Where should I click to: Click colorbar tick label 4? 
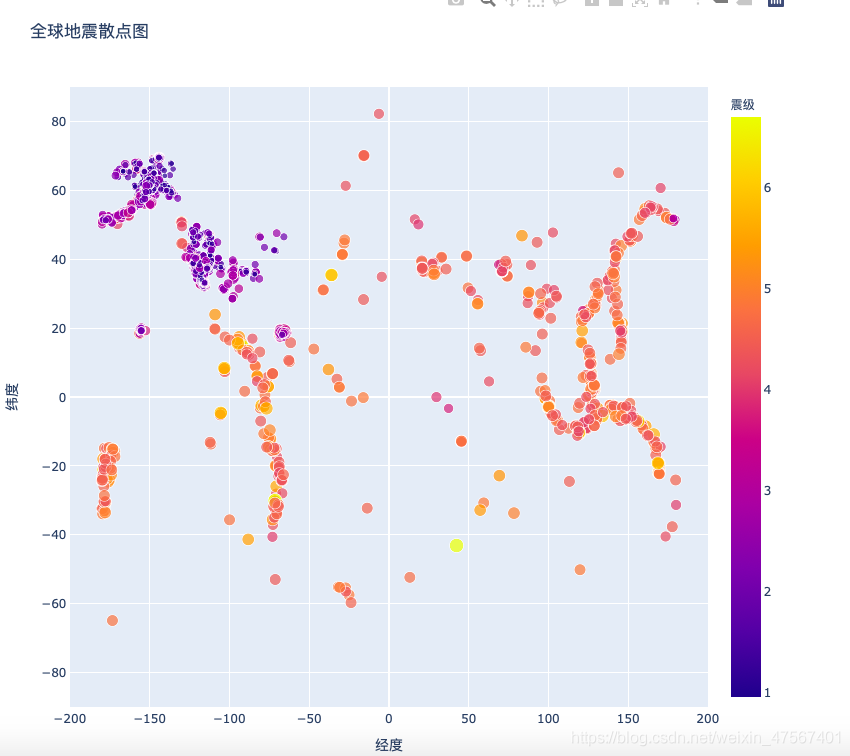(x=767, y=390)
